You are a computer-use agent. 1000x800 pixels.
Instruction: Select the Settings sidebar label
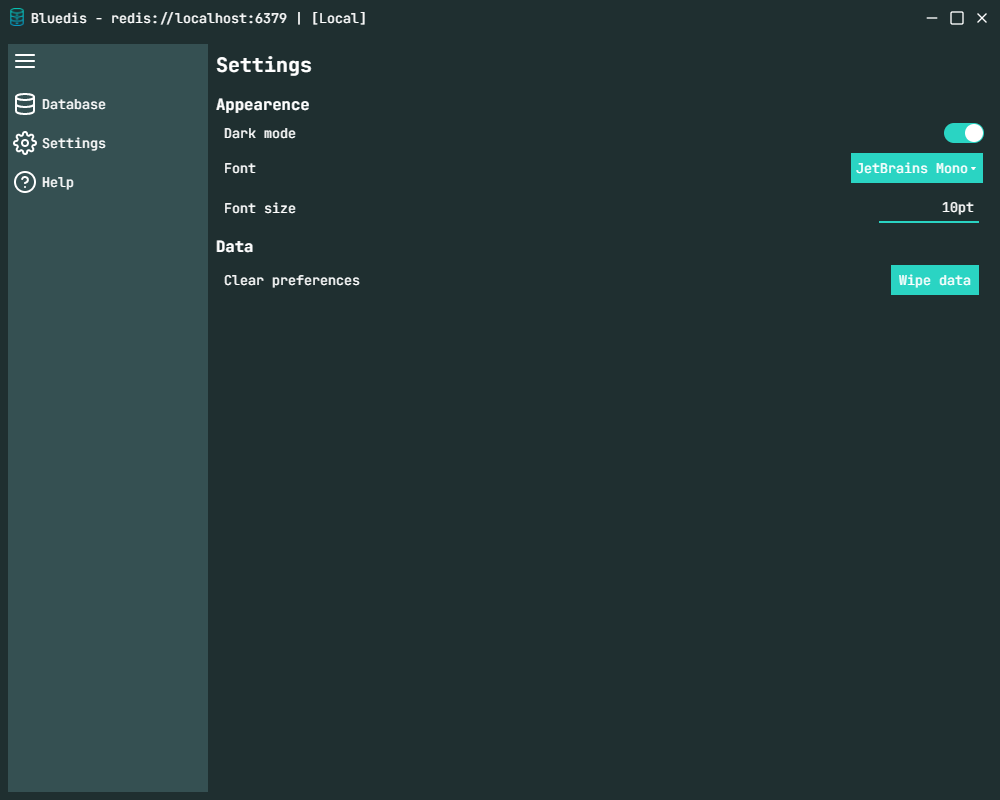[74, 143]
